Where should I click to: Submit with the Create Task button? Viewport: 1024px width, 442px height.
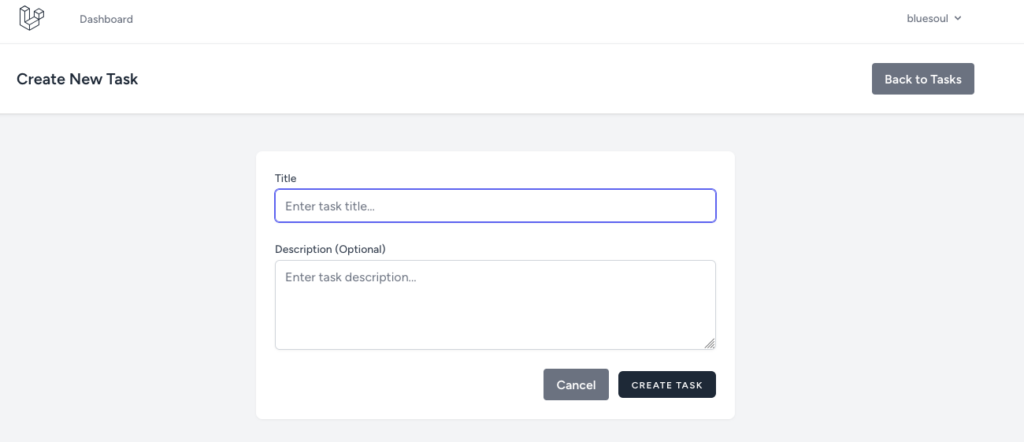[667, 385]
